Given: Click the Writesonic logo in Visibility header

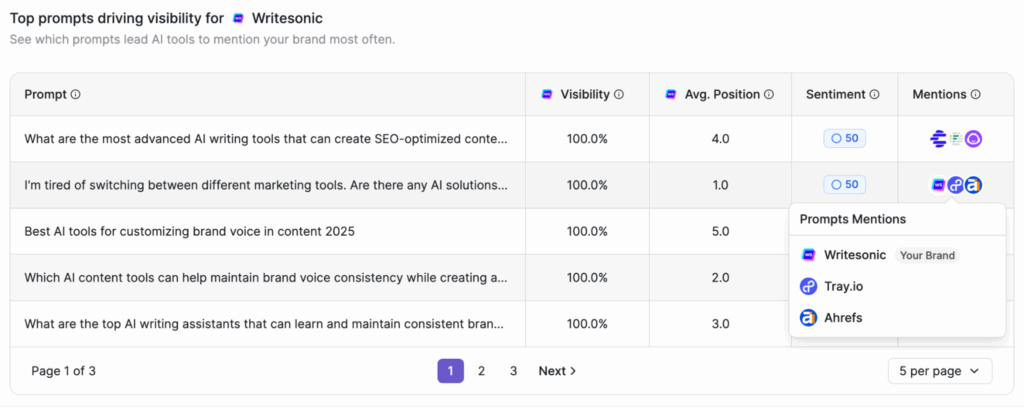Looking at the screenshot, I should [547, 95].
